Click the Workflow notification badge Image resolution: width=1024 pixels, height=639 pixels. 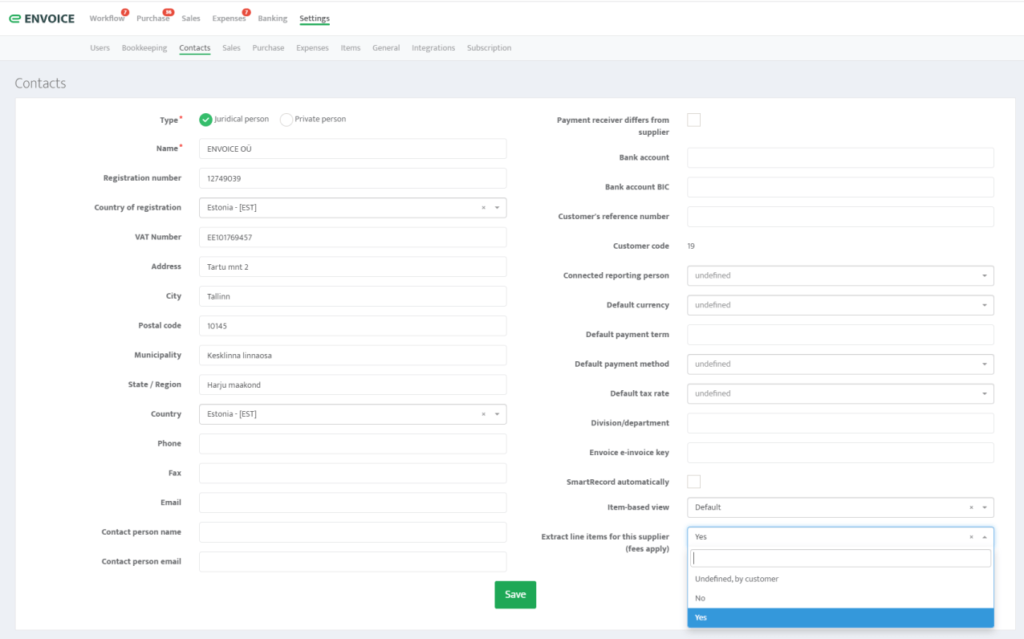click(x=125, y=12)
